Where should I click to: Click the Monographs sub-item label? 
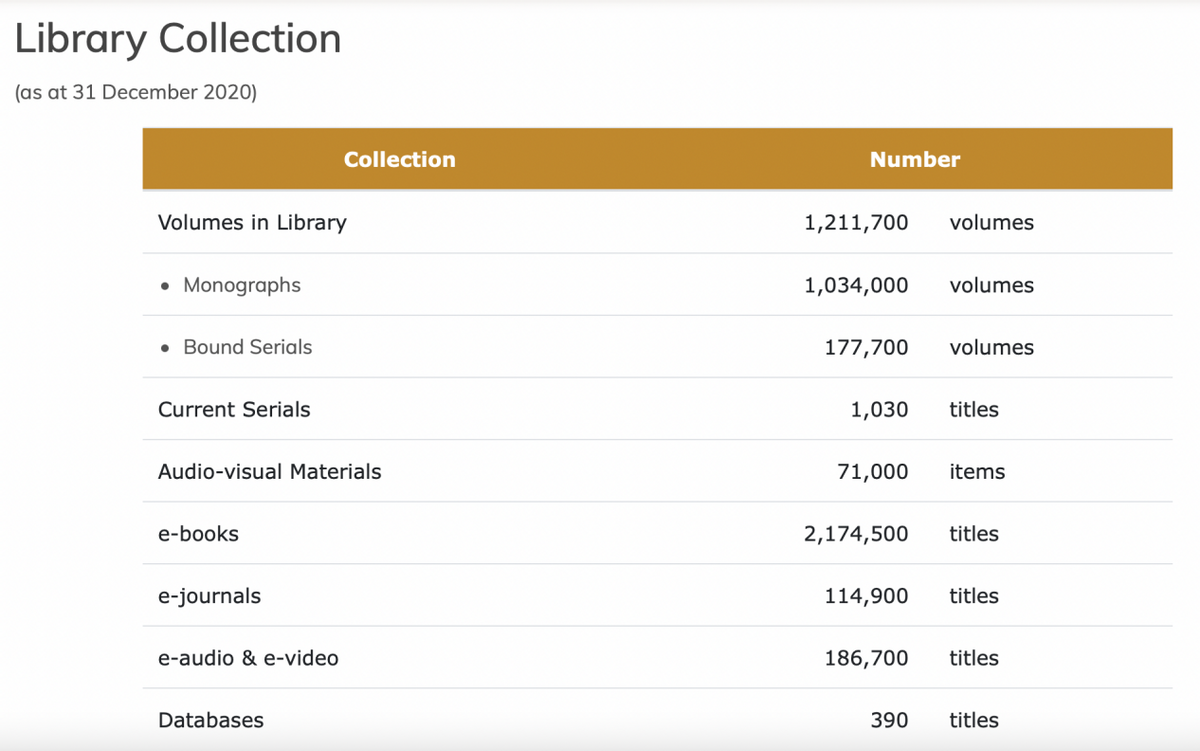pos(242,285)
